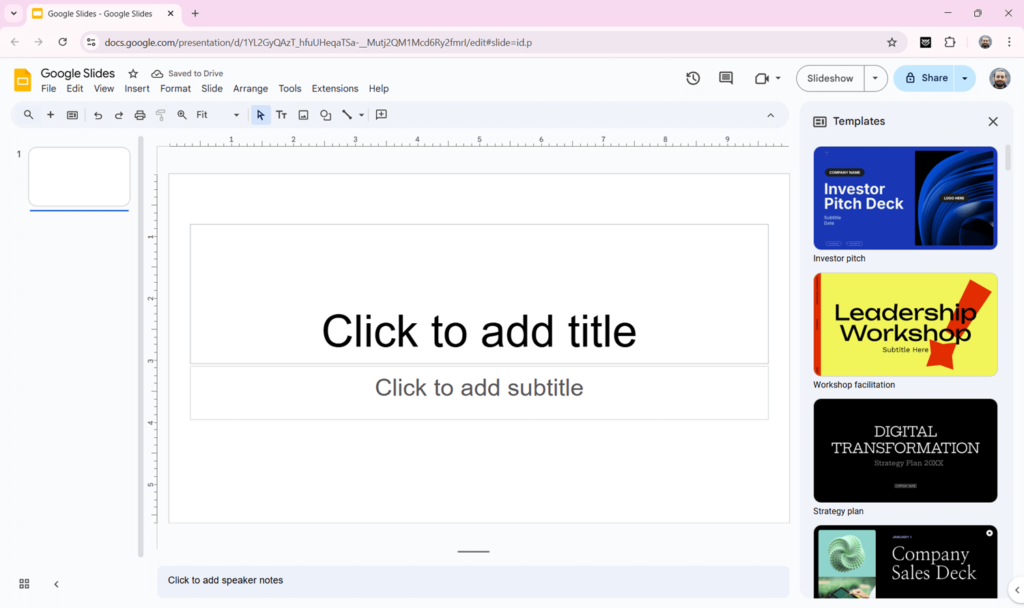Insert a Text box
The image size is (1024, 608).
(281, 114)
